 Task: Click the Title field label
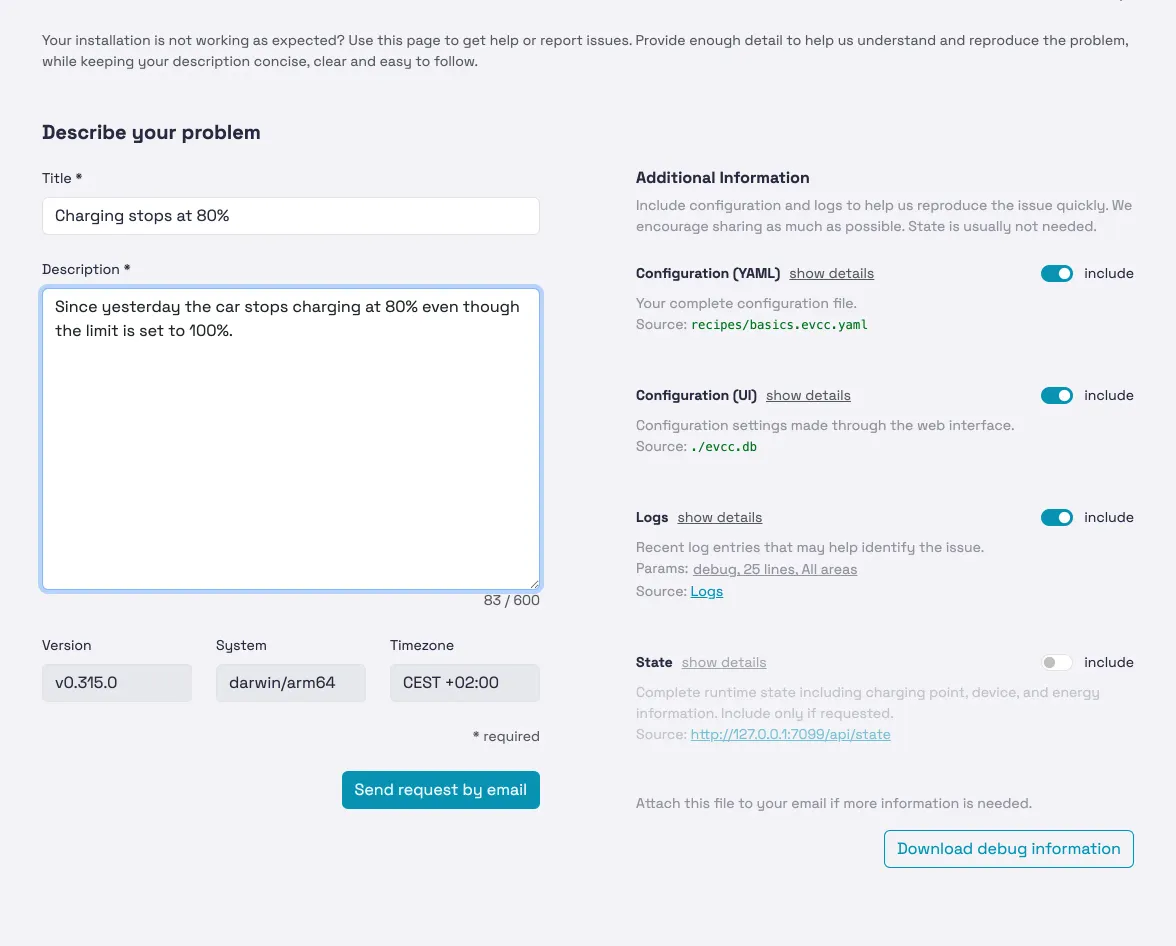(x=62, y=179)
